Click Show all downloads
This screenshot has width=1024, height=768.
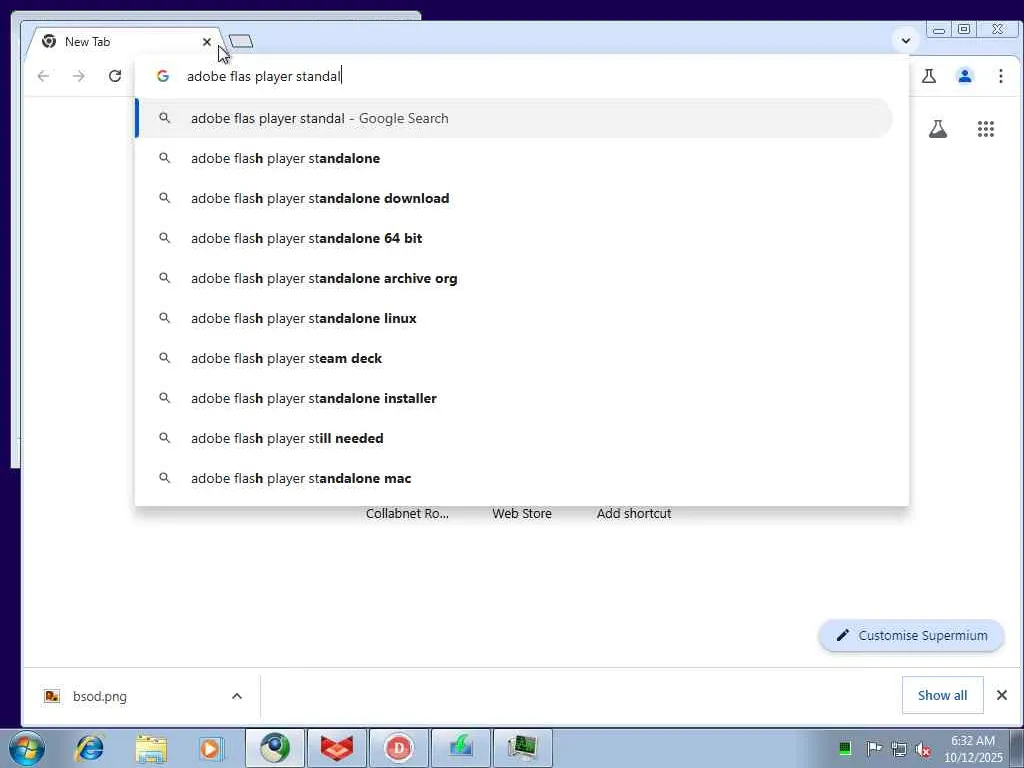click(942, 696)
